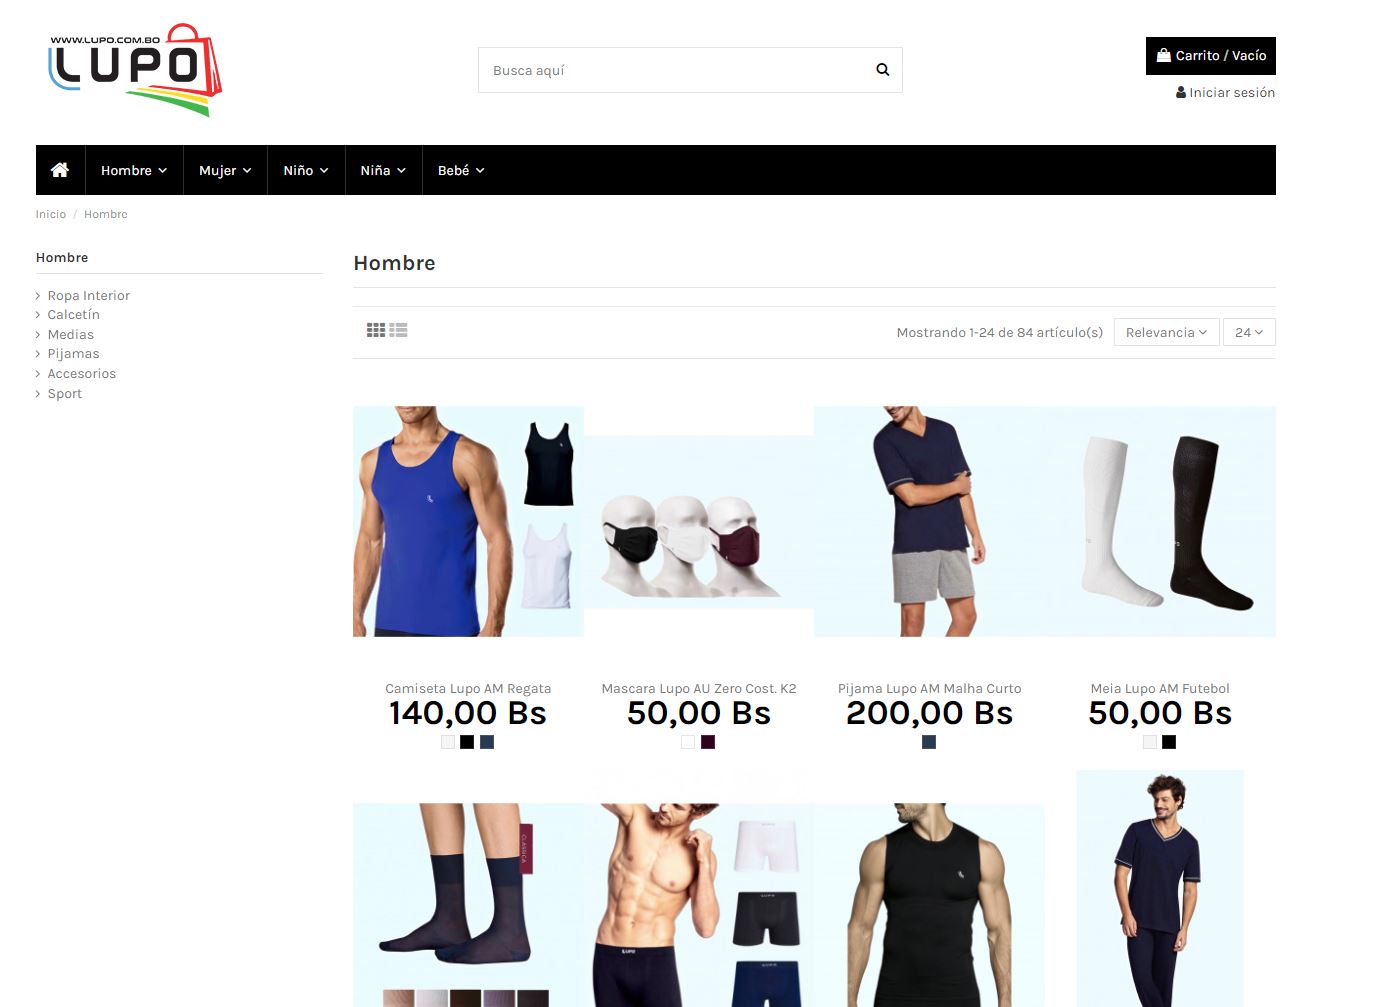Select Ropa Interior category in sidebar
The height and width of the screenshot is (1007, 1392).
(x=89, y=295)
